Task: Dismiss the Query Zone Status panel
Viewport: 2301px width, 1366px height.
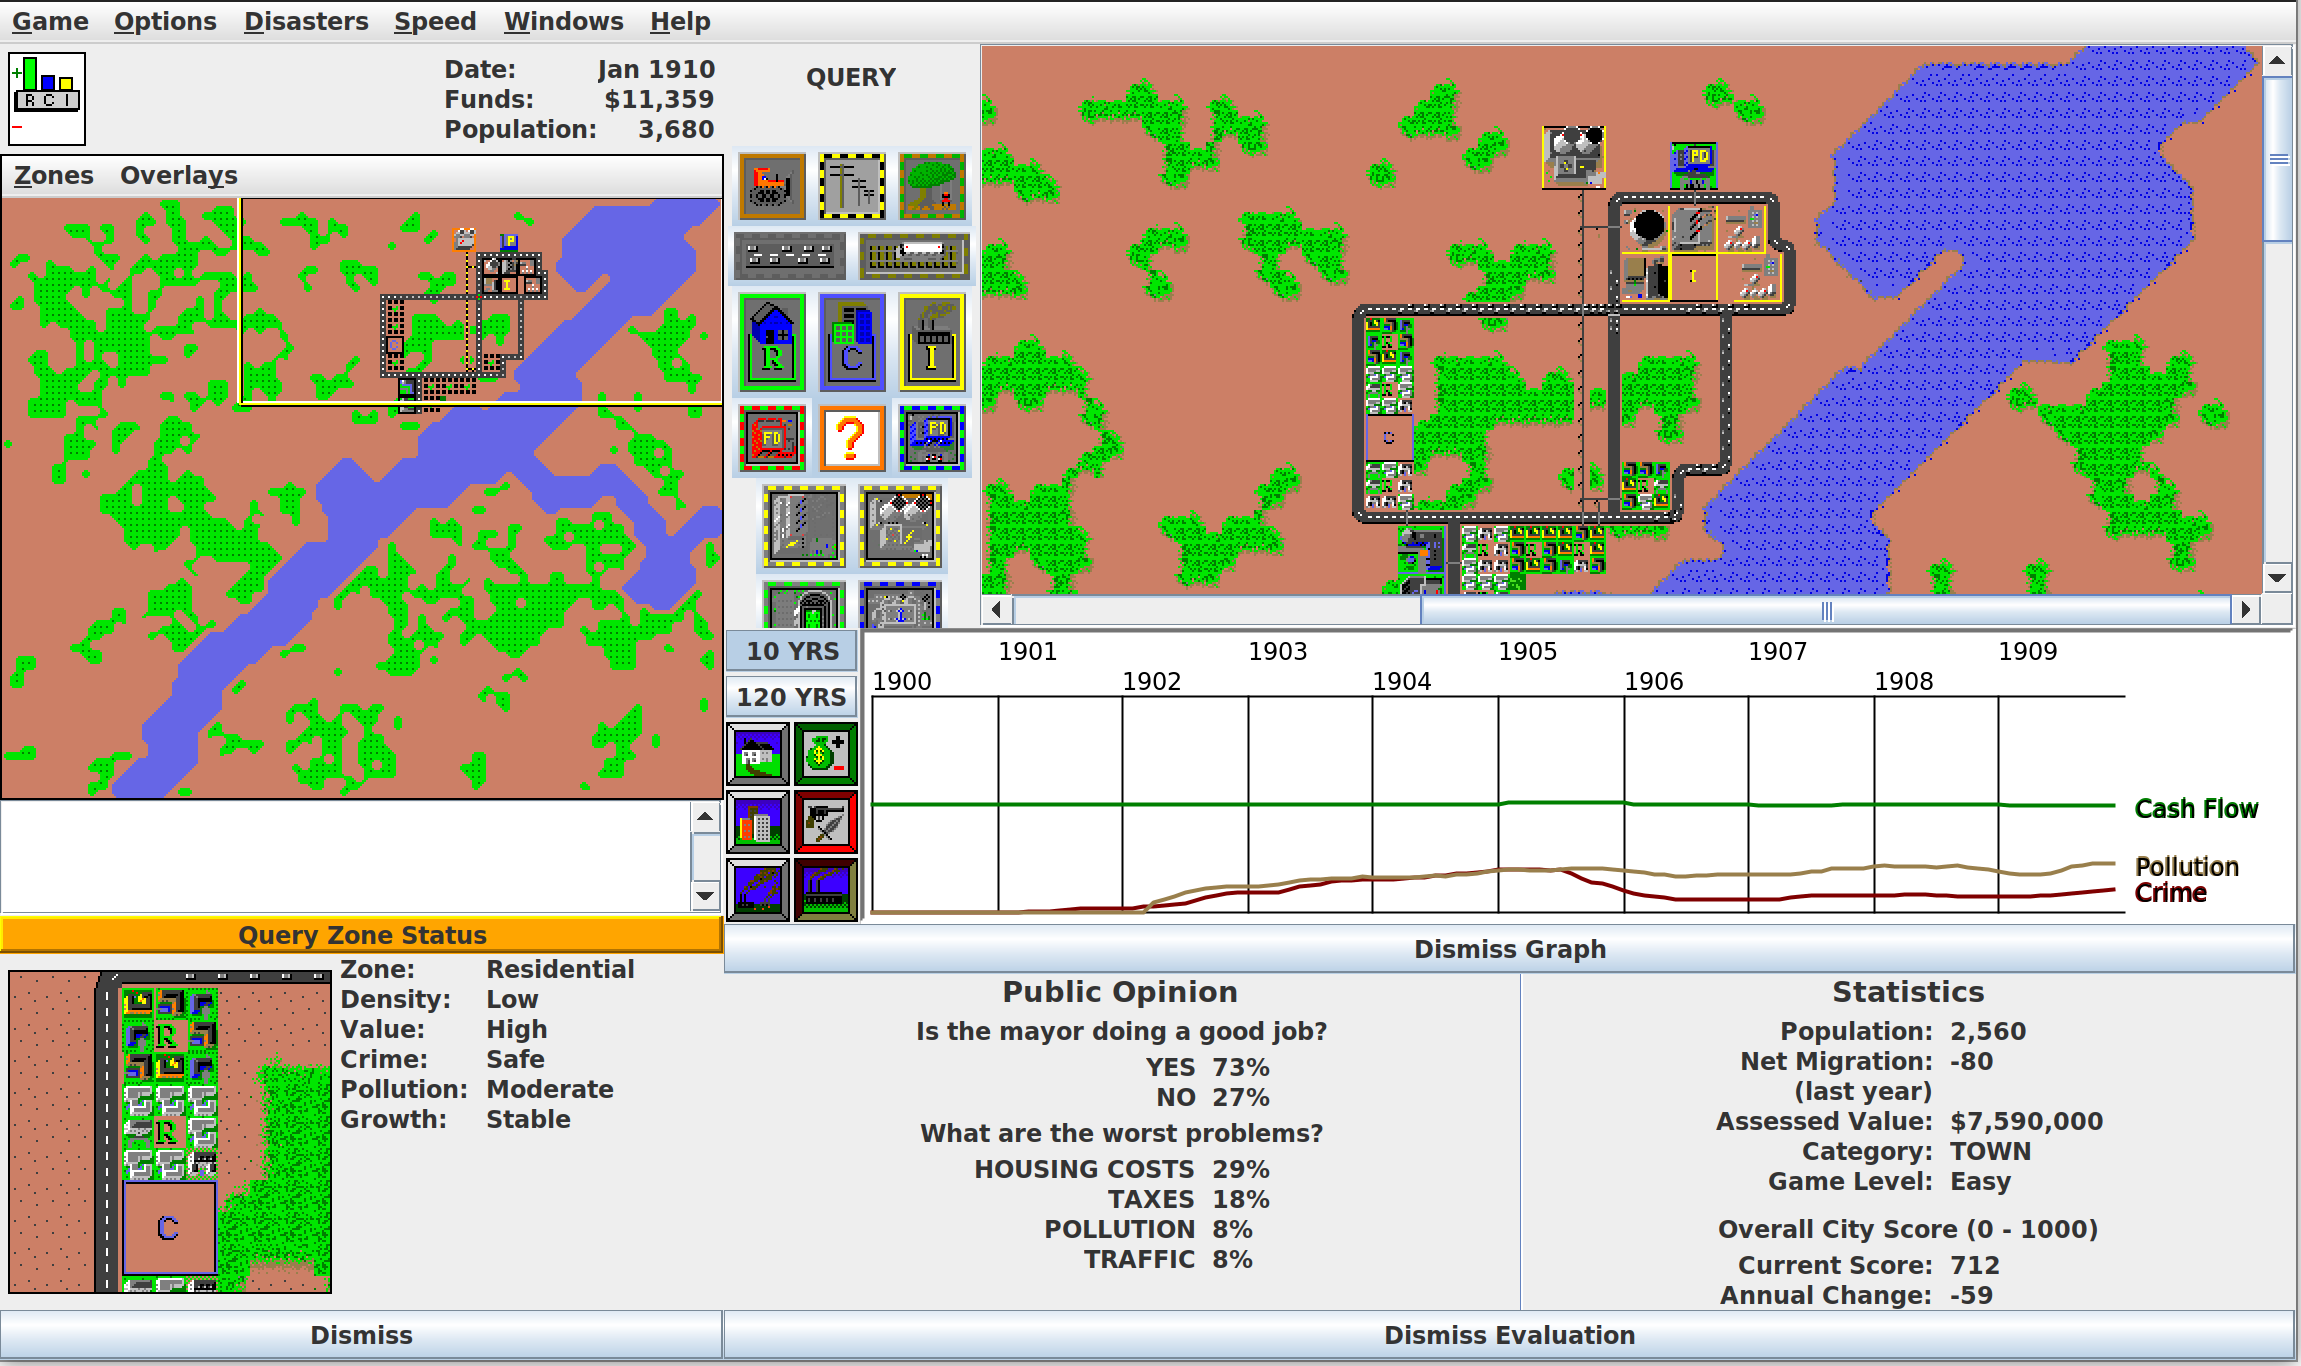Action: (x=361, y=1335)
